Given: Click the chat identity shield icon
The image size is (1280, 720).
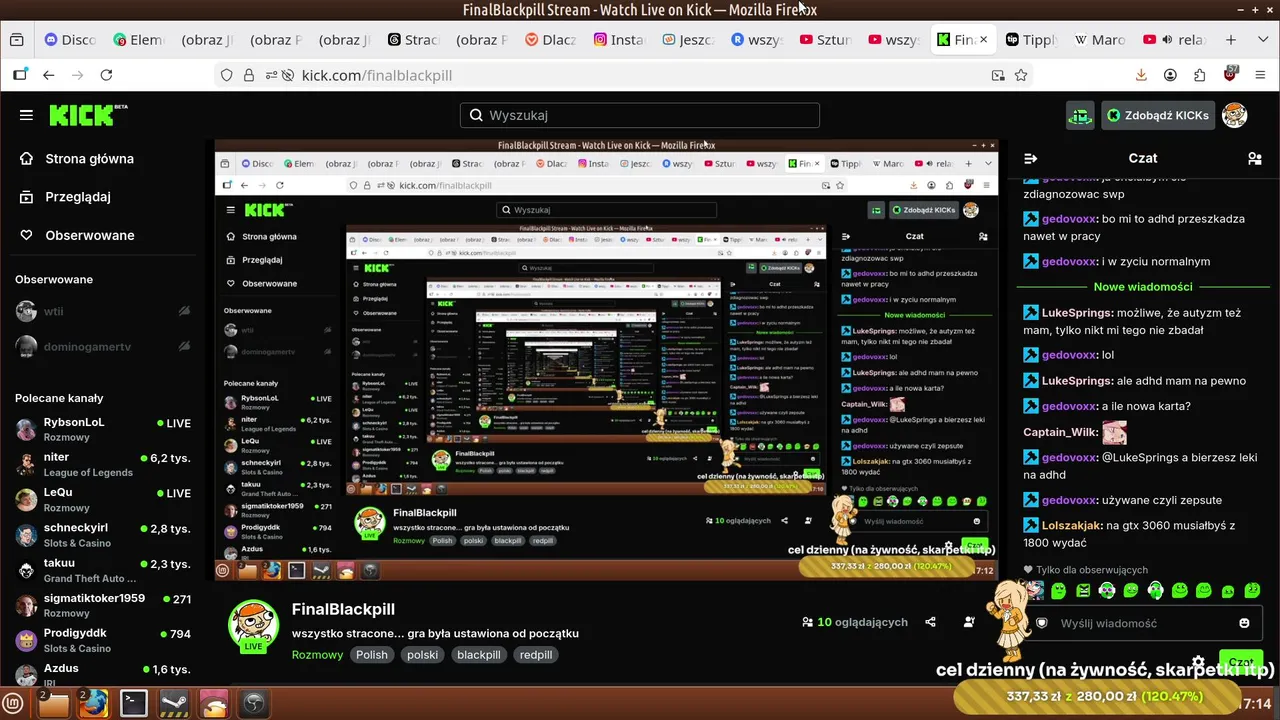Looking at the screenshot, I should (x=1041, y=623).
